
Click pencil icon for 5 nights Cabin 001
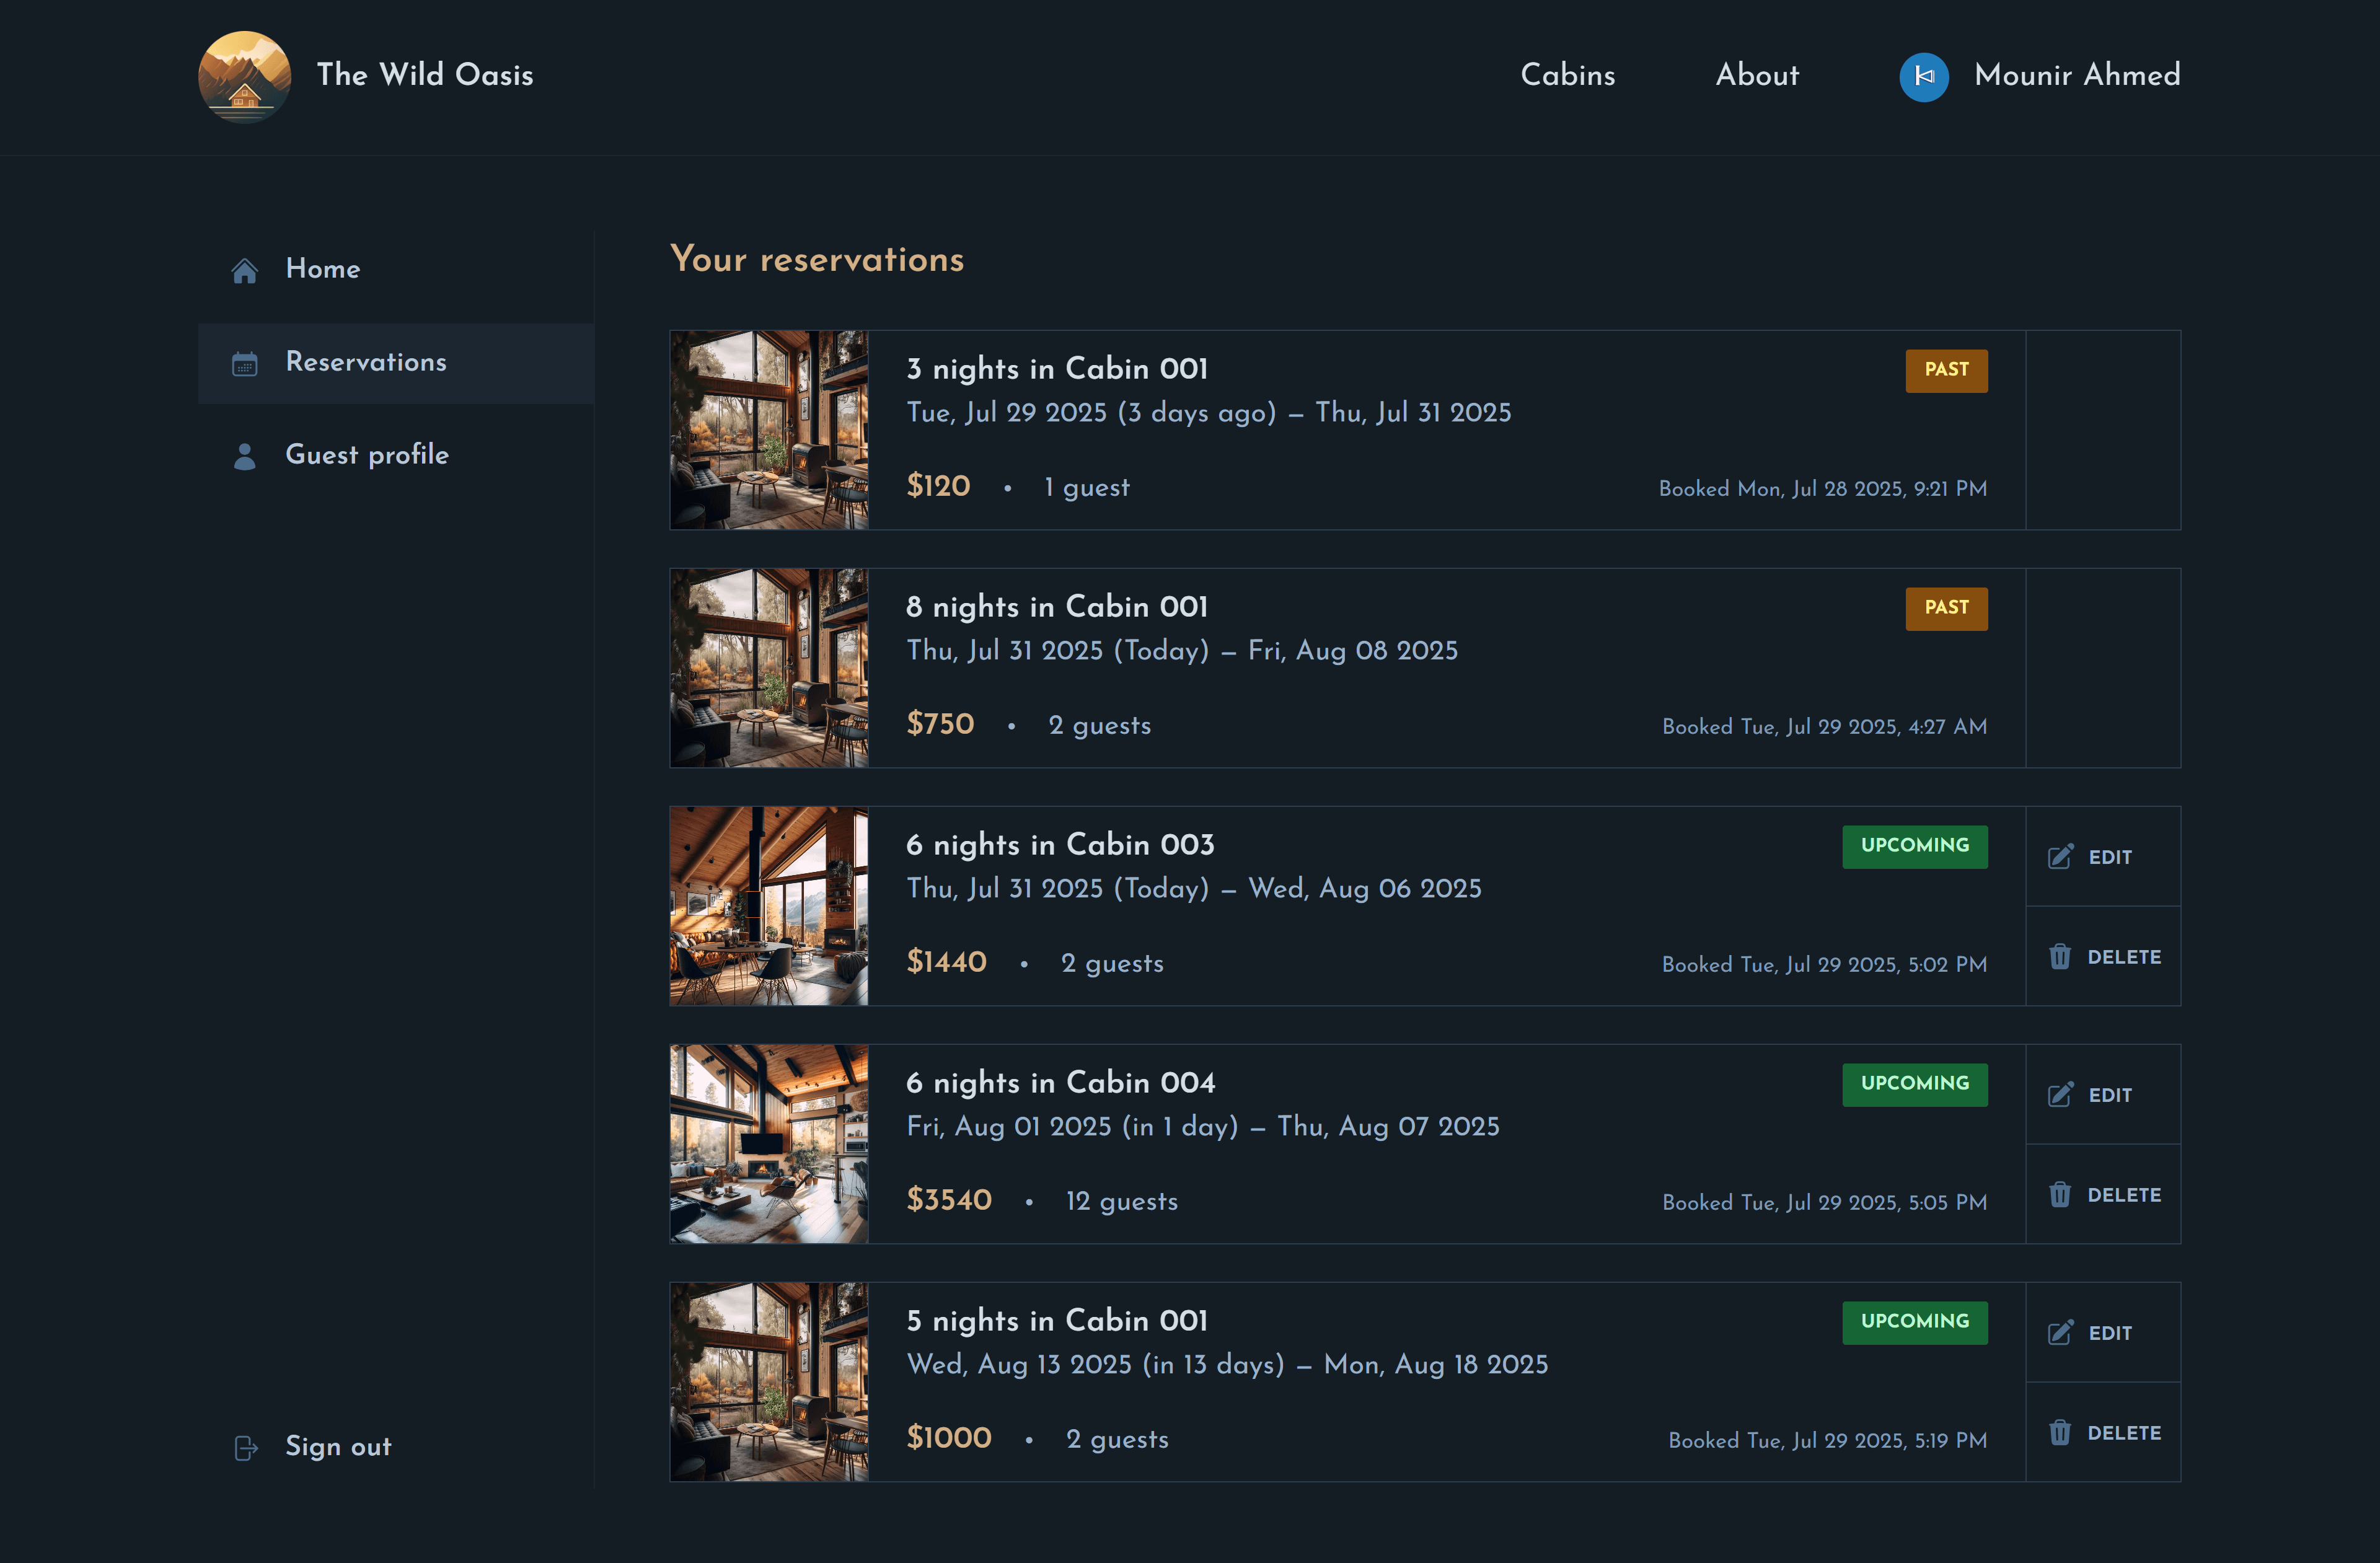coord(2060,1333)
